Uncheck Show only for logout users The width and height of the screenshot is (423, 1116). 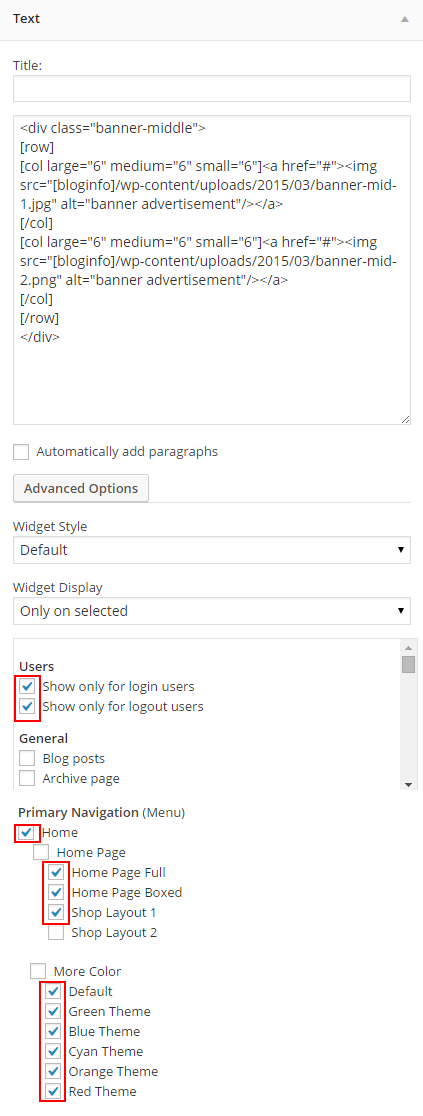coord(27,707)
